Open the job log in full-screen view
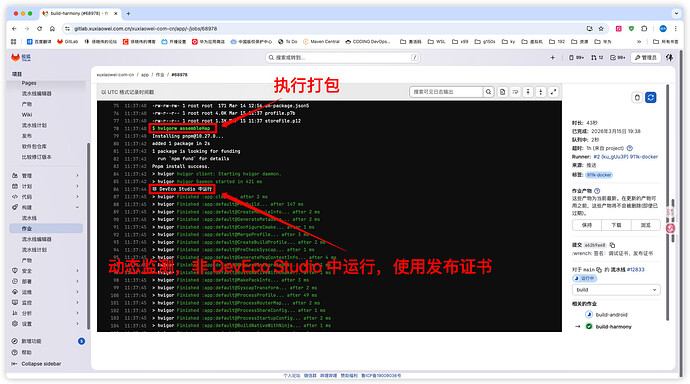Image resolution: width=690 pixels, height=384 pixels. click(x=554, y=92)
